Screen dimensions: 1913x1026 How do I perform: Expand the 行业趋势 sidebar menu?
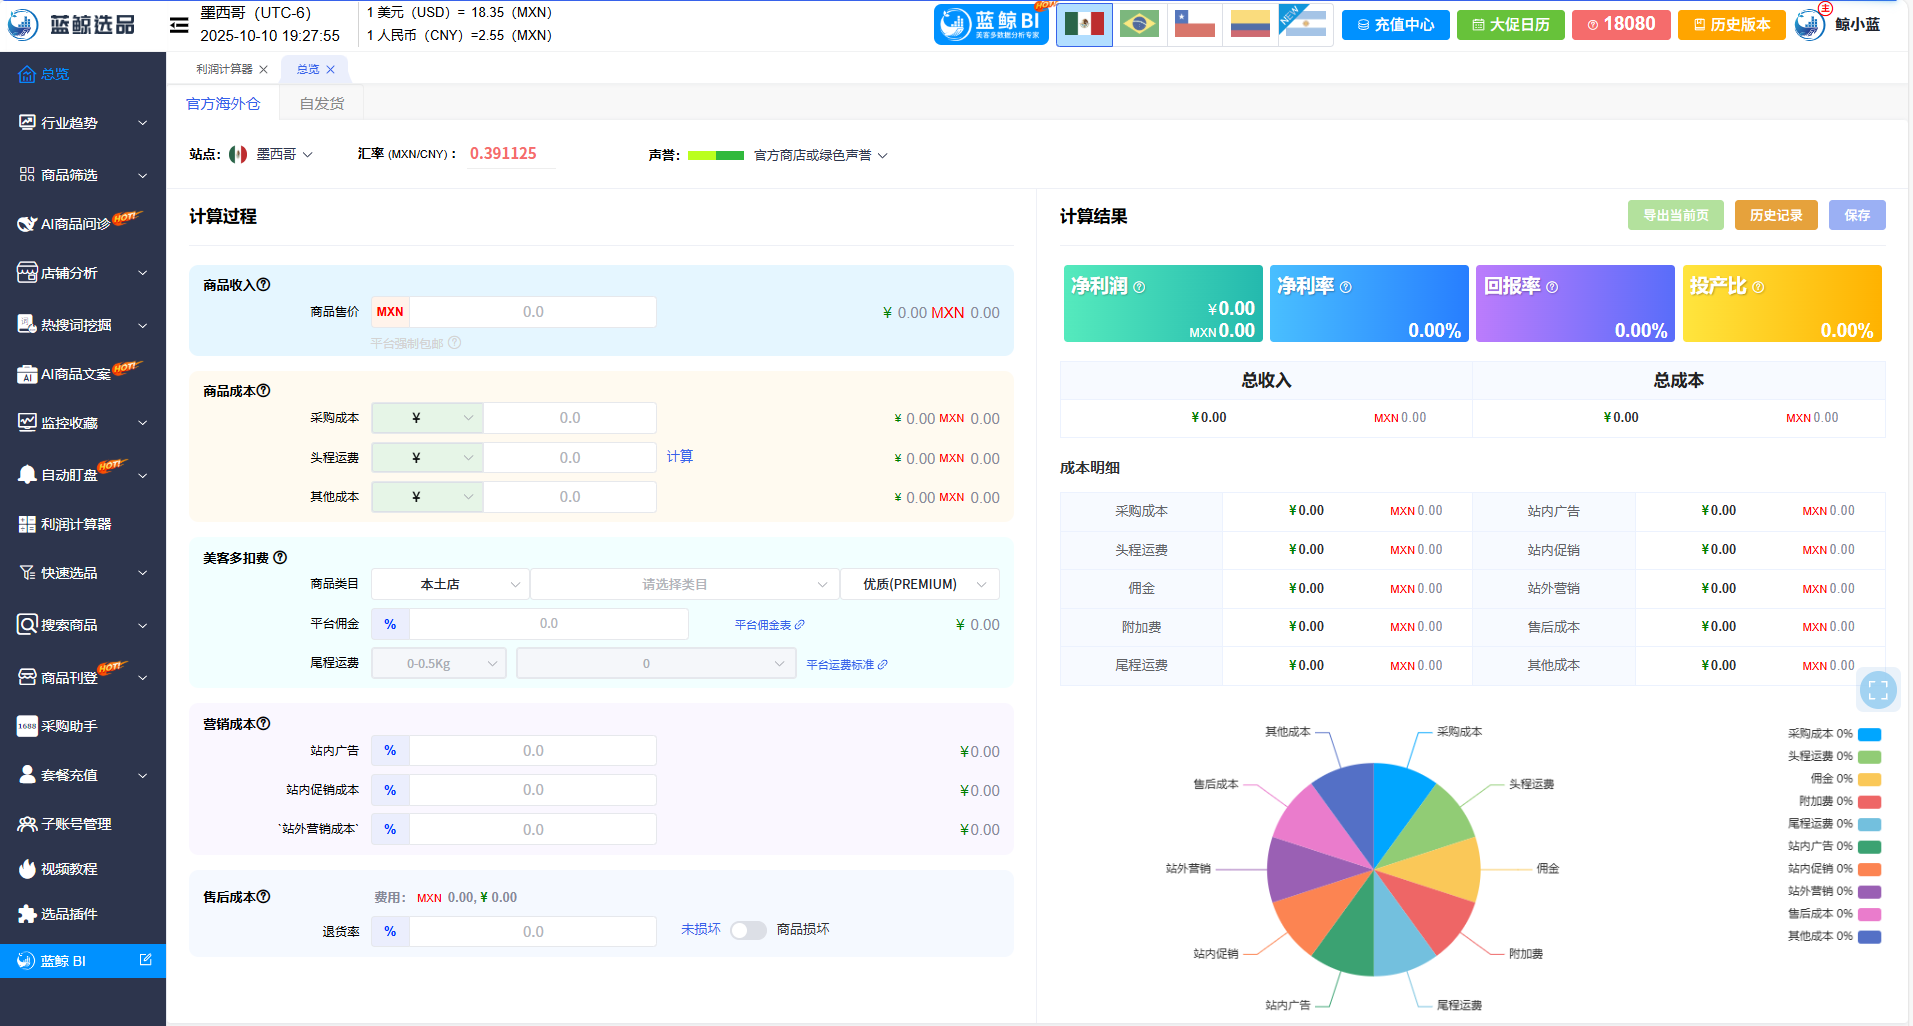[x=82, y=123]
